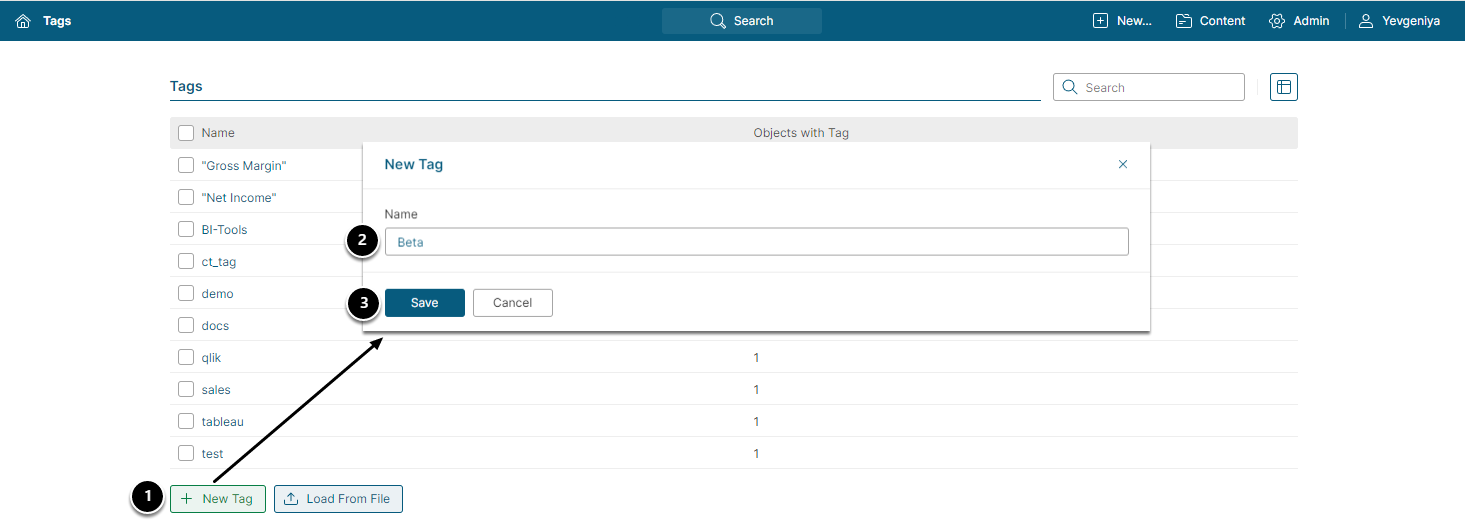1465x531 pixels.
Task: Open the column settings icon beside search
Action: point(1284,87)
